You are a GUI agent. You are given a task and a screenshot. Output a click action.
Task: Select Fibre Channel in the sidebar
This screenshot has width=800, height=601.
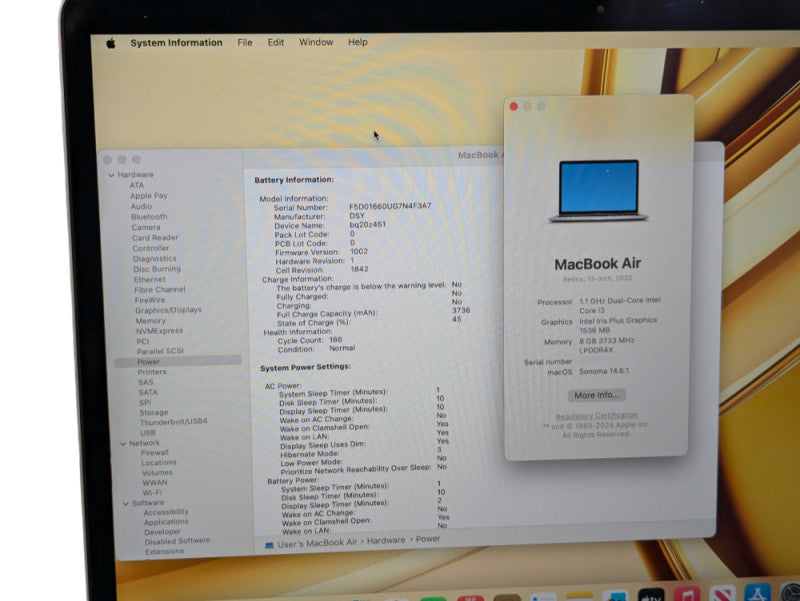point(160,290)
